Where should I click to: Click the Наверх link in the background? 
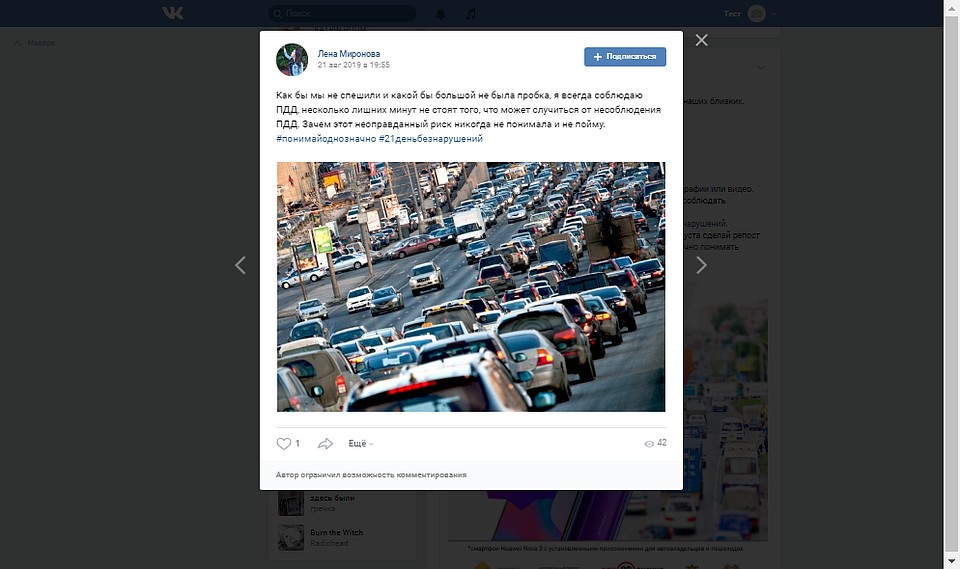click(x=35, y=43)
